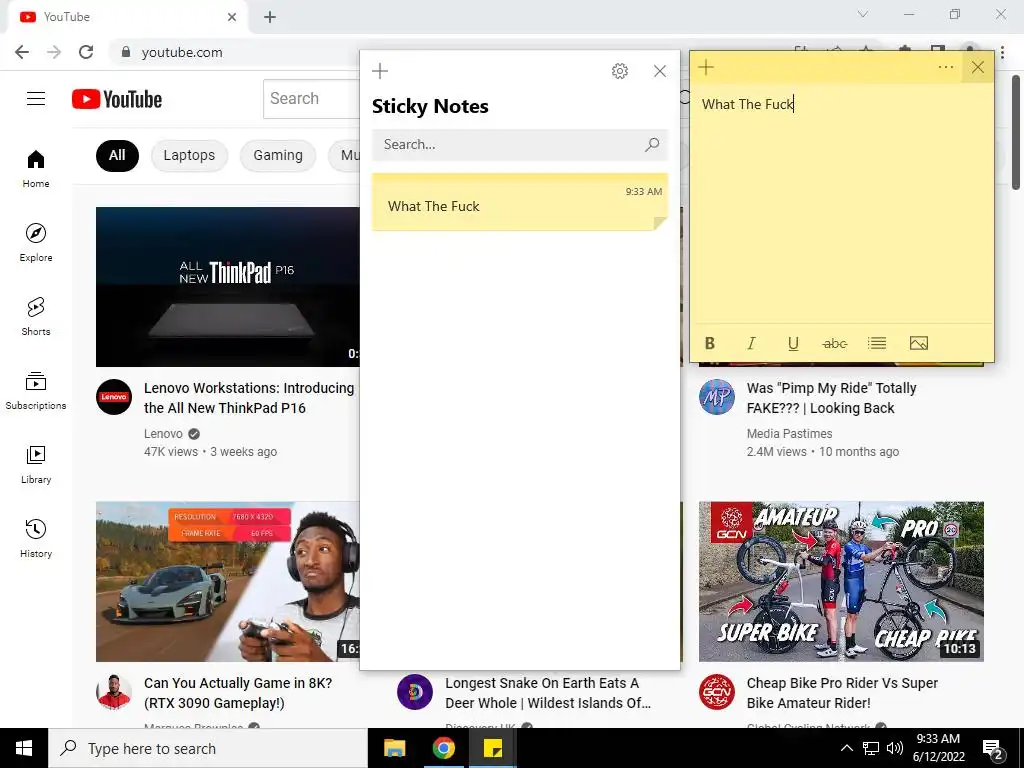Add new note in Sticky Notes list
The height and width of the screenshot is (768, 1024).
(380, 71)
